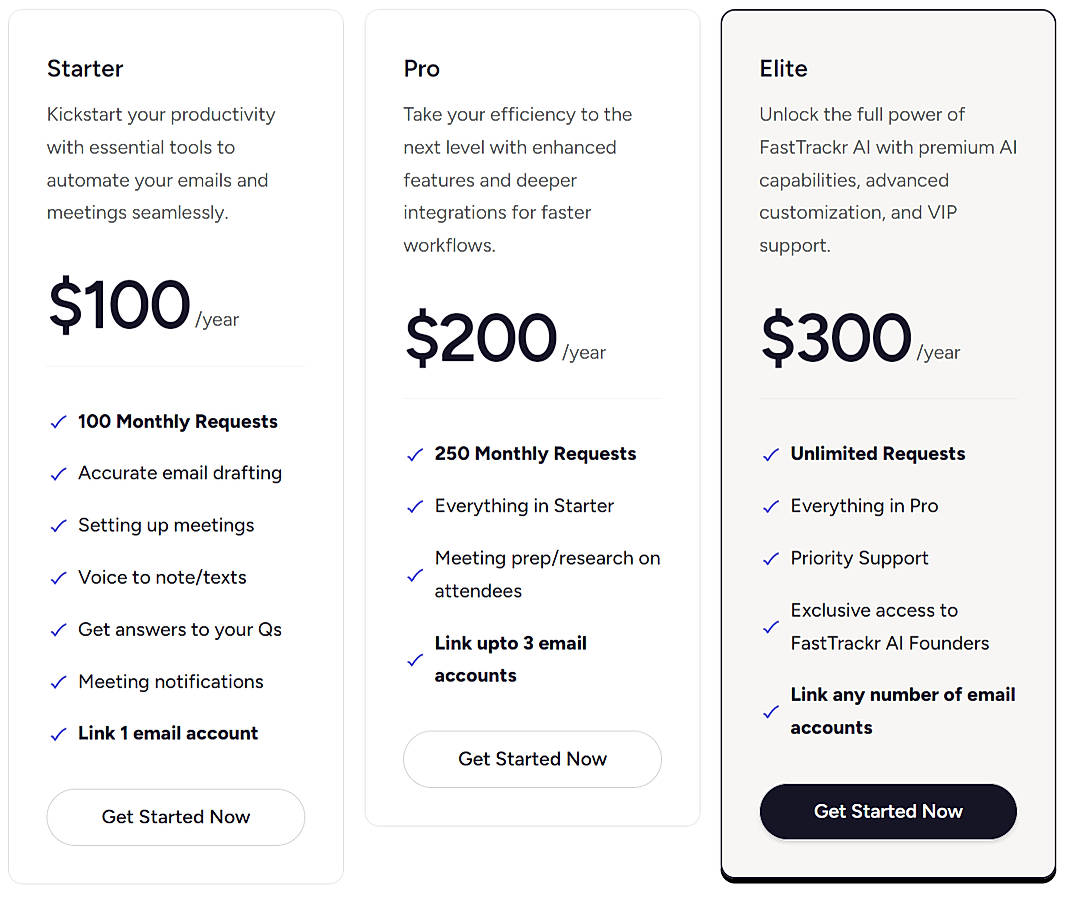Click Get Started Now under the Starter plan
The height and width of the screenshot is (906, 1070).
point(175,817)
